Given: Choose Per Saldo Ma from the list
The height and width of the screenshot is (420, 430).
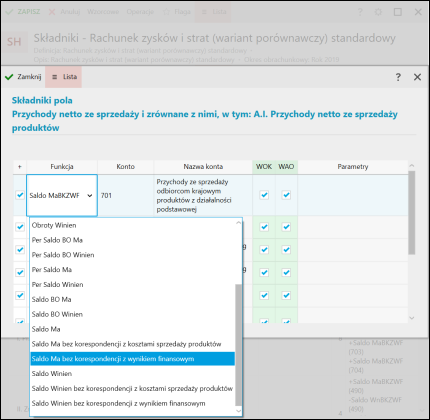Looking at the screenshot, I should 133,270.
